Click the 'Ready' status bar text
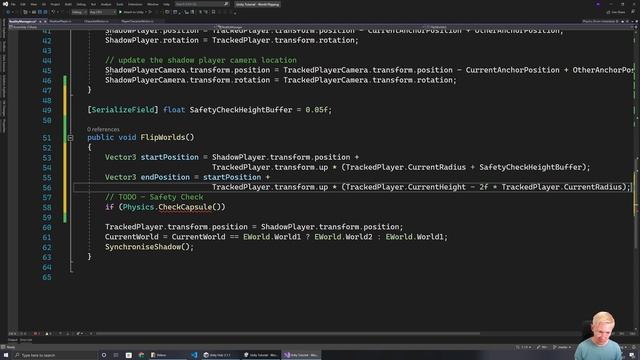The image size is (640, 360). click(x=11, y=347)
